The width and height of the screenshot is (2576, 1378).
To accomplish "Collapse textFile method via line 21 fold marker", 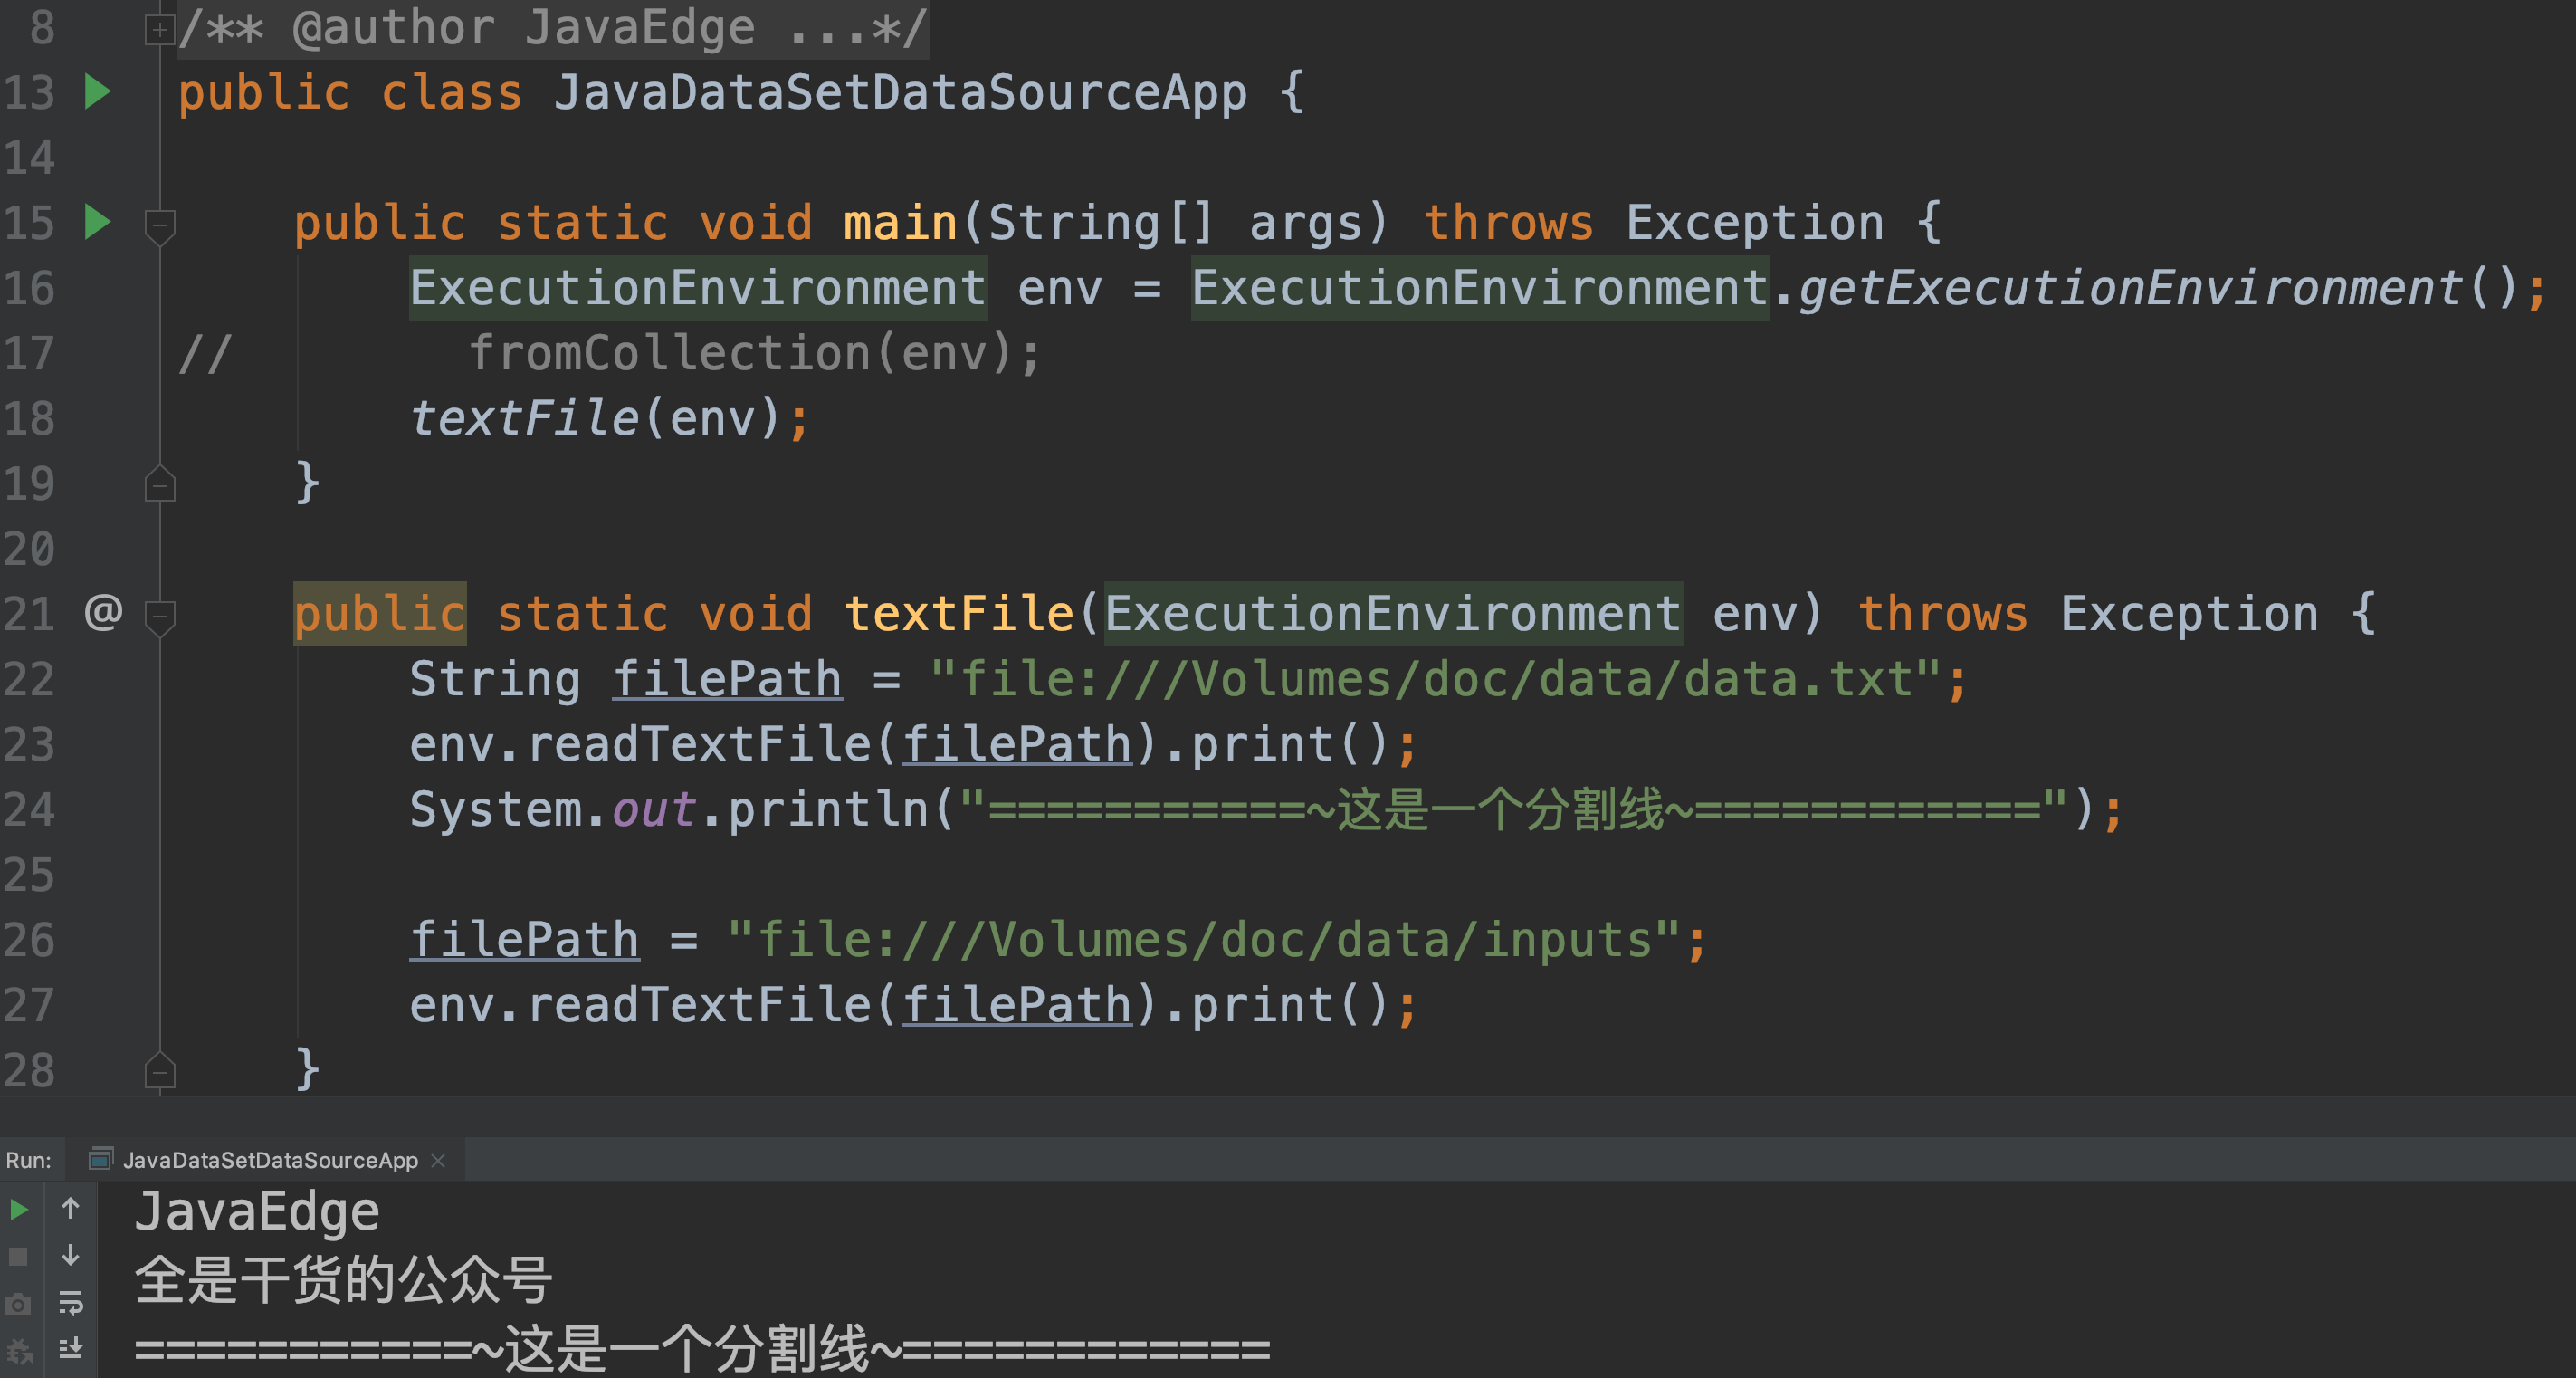I will (159, 618).
